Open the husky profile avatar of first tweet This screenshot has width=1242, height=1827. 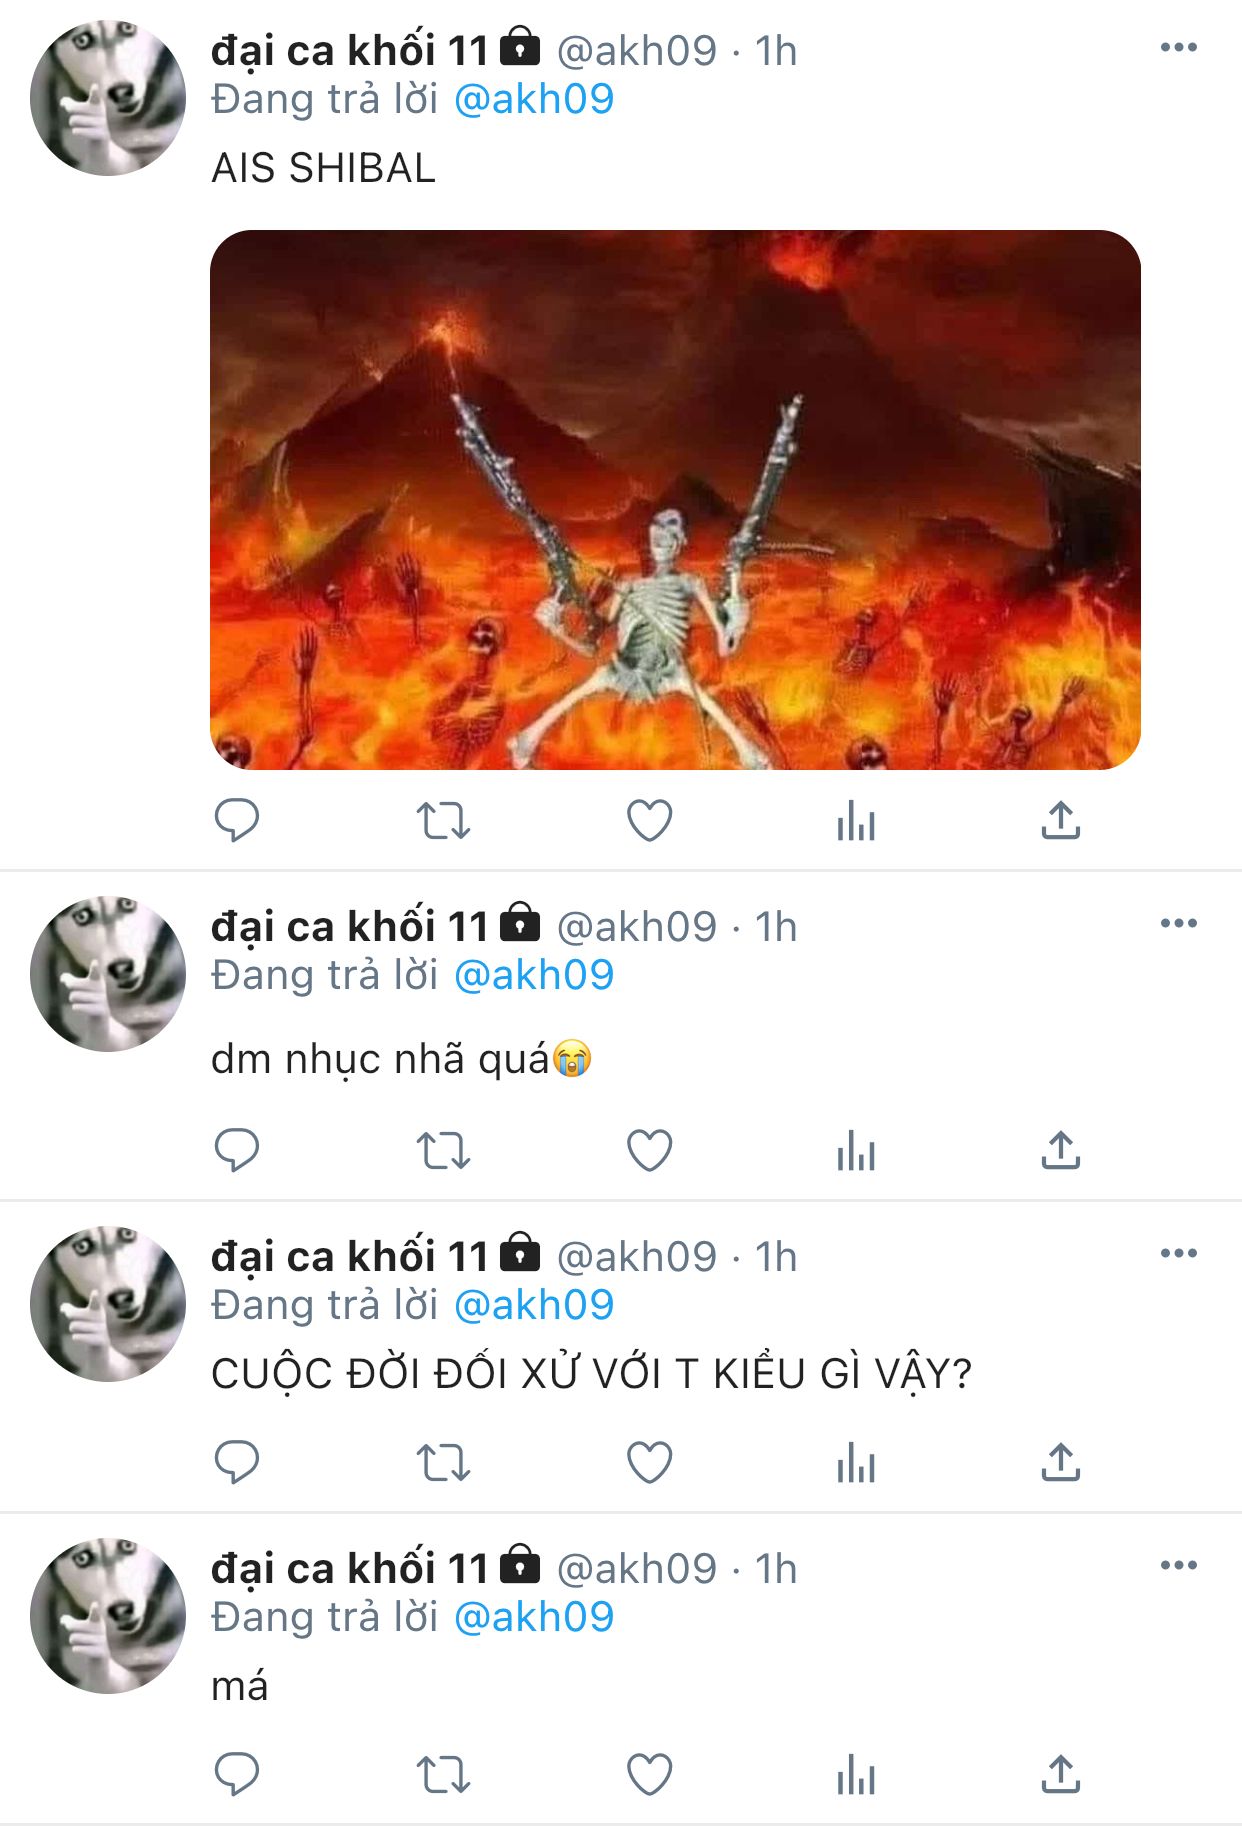coord(108,98)
